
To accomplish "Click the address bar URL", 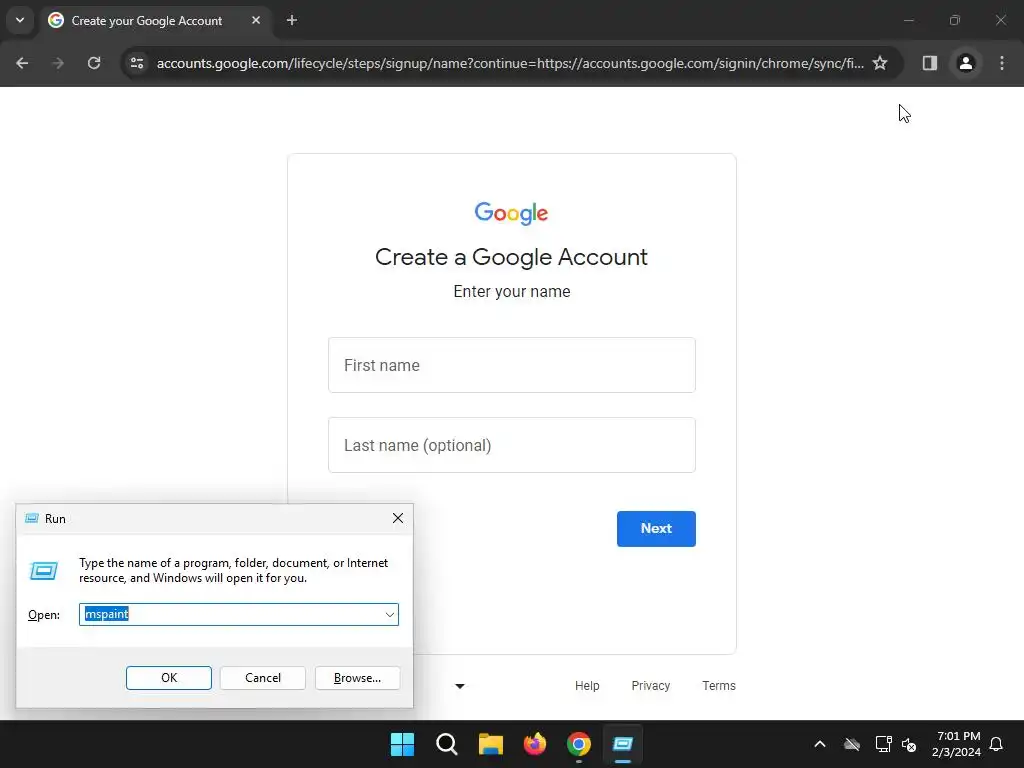I will 509,63.
